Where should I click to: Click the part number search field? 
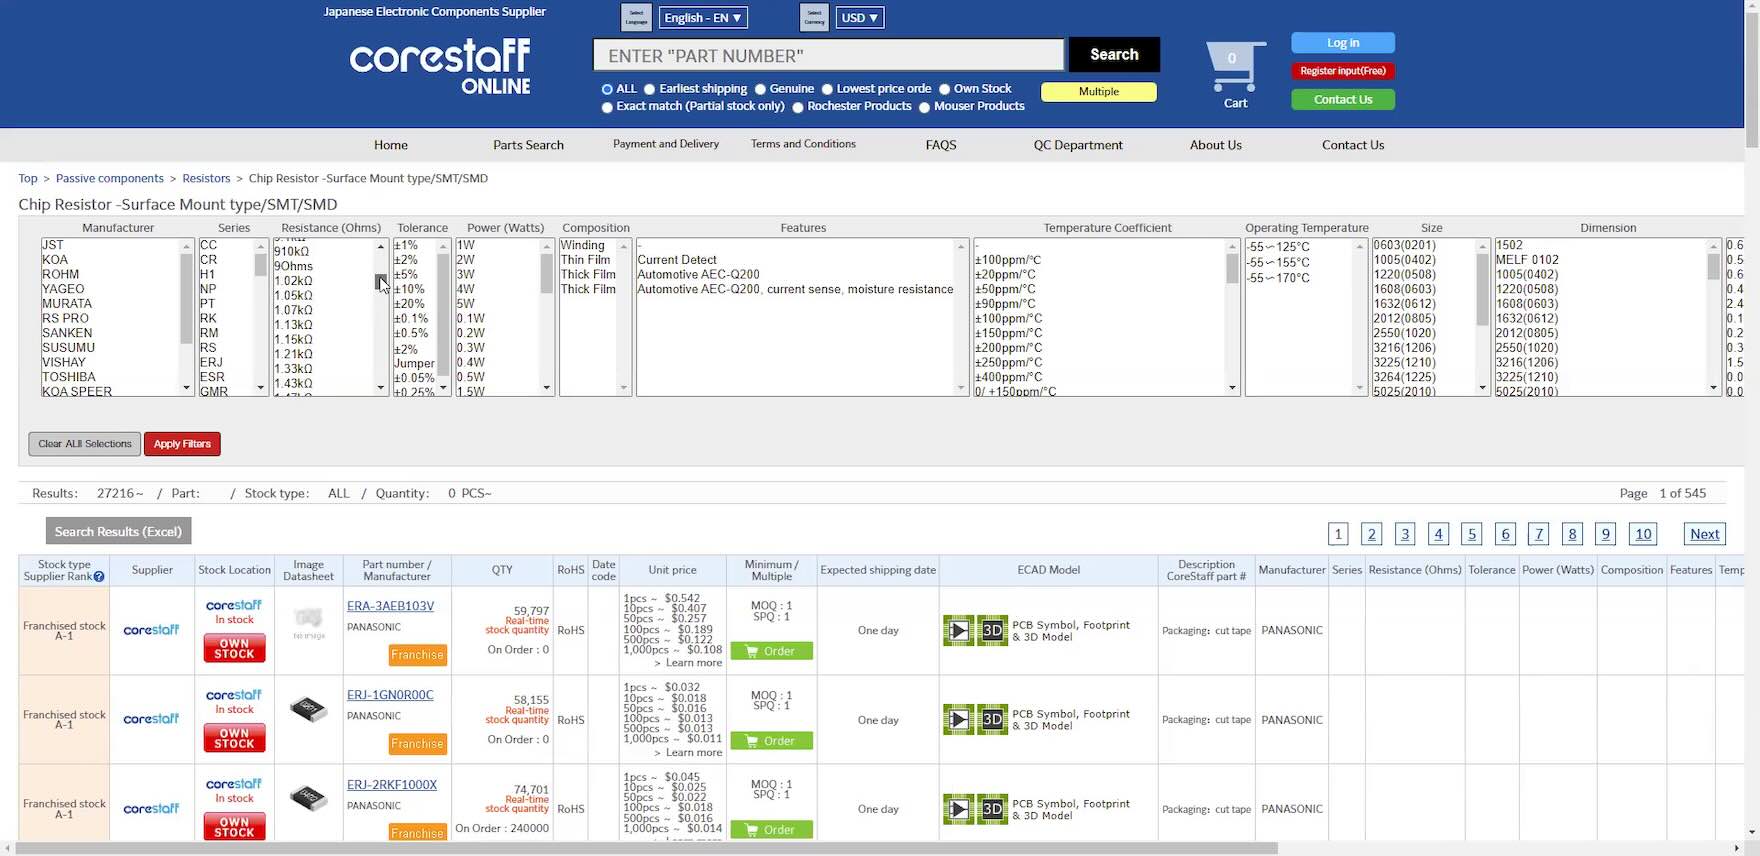pos(828,56)
